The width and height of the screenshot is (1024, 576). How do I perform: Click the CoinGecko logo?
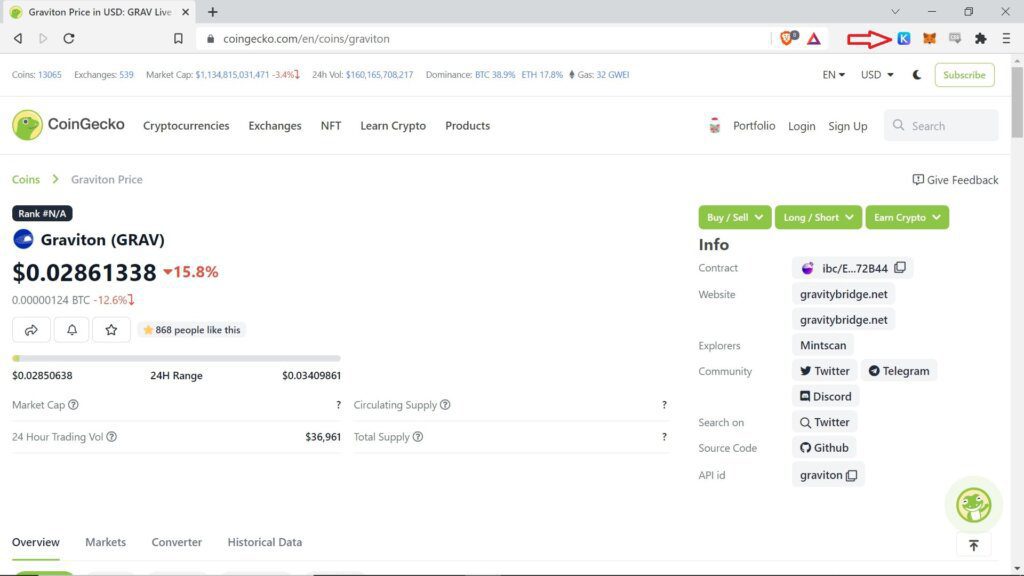click(68, 125)
